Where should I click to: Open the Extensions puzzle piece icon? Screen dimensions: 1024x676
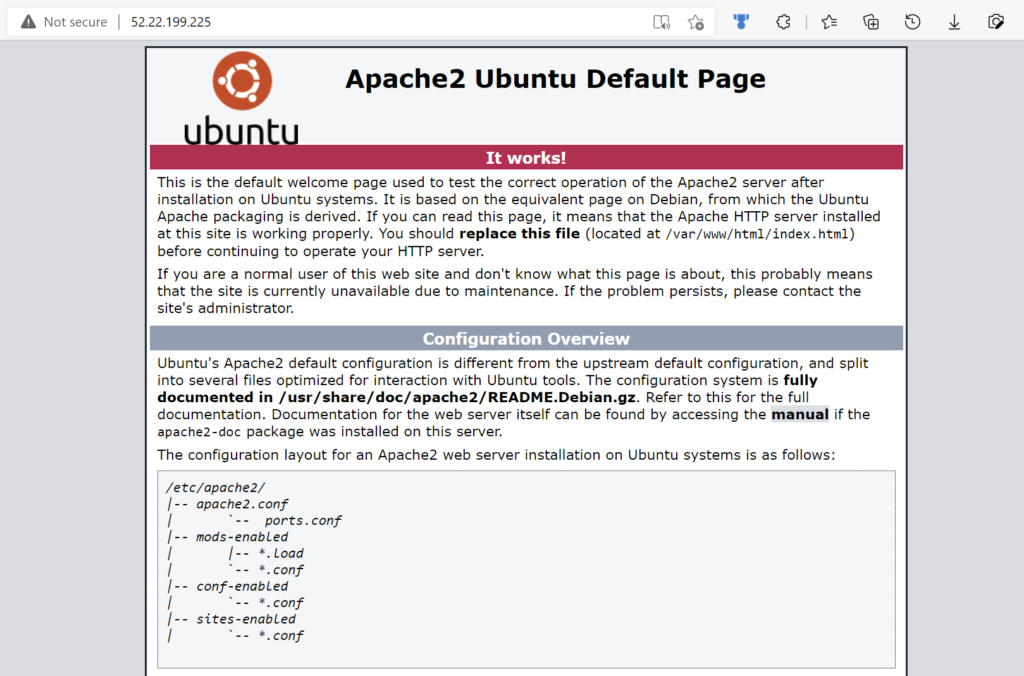tap(783, 22)
